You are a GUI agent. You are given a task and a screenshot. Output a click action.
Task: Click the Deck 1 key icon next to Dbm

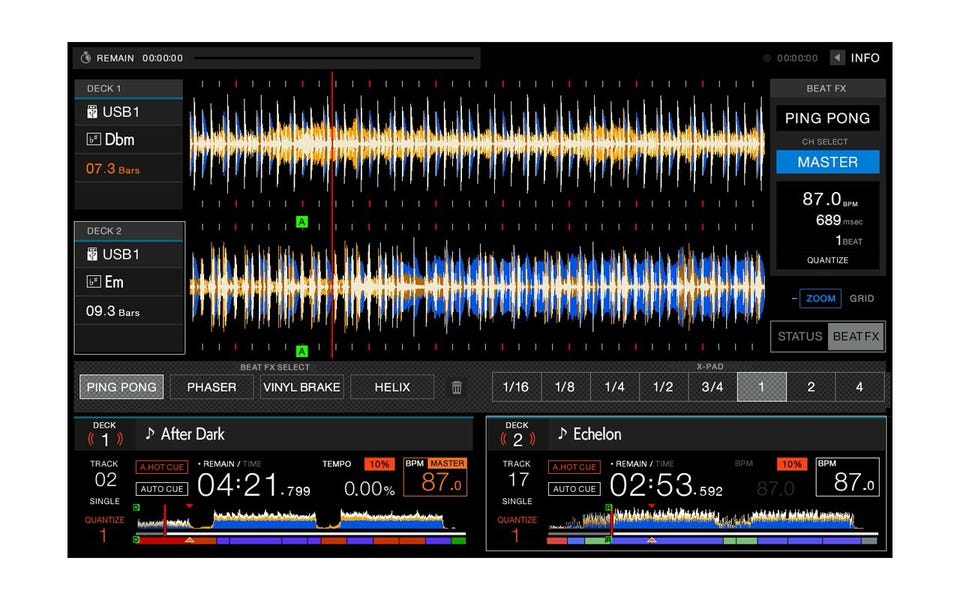93,139
